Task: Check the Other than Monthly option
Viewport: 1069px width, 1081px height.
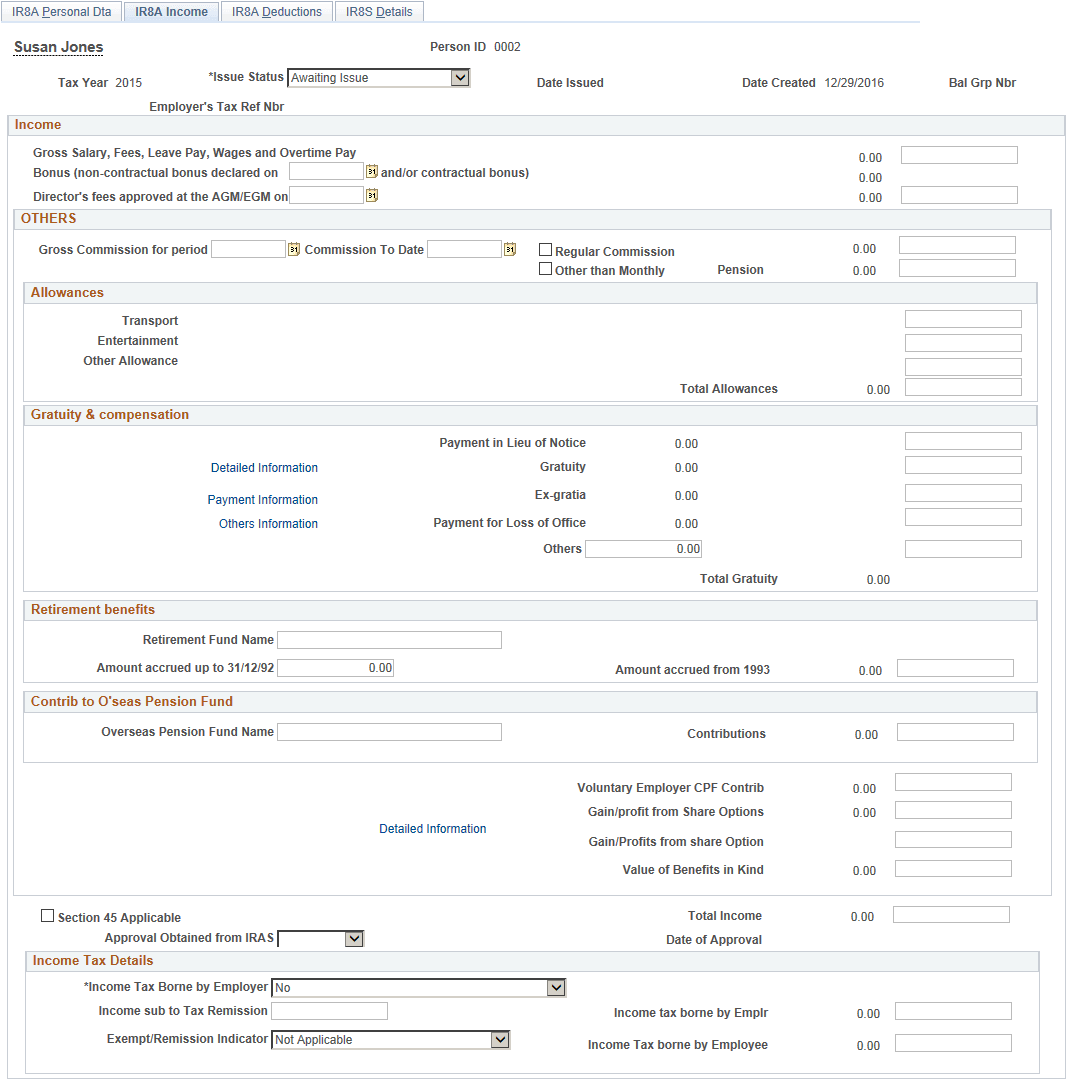Action: point(545,268)
